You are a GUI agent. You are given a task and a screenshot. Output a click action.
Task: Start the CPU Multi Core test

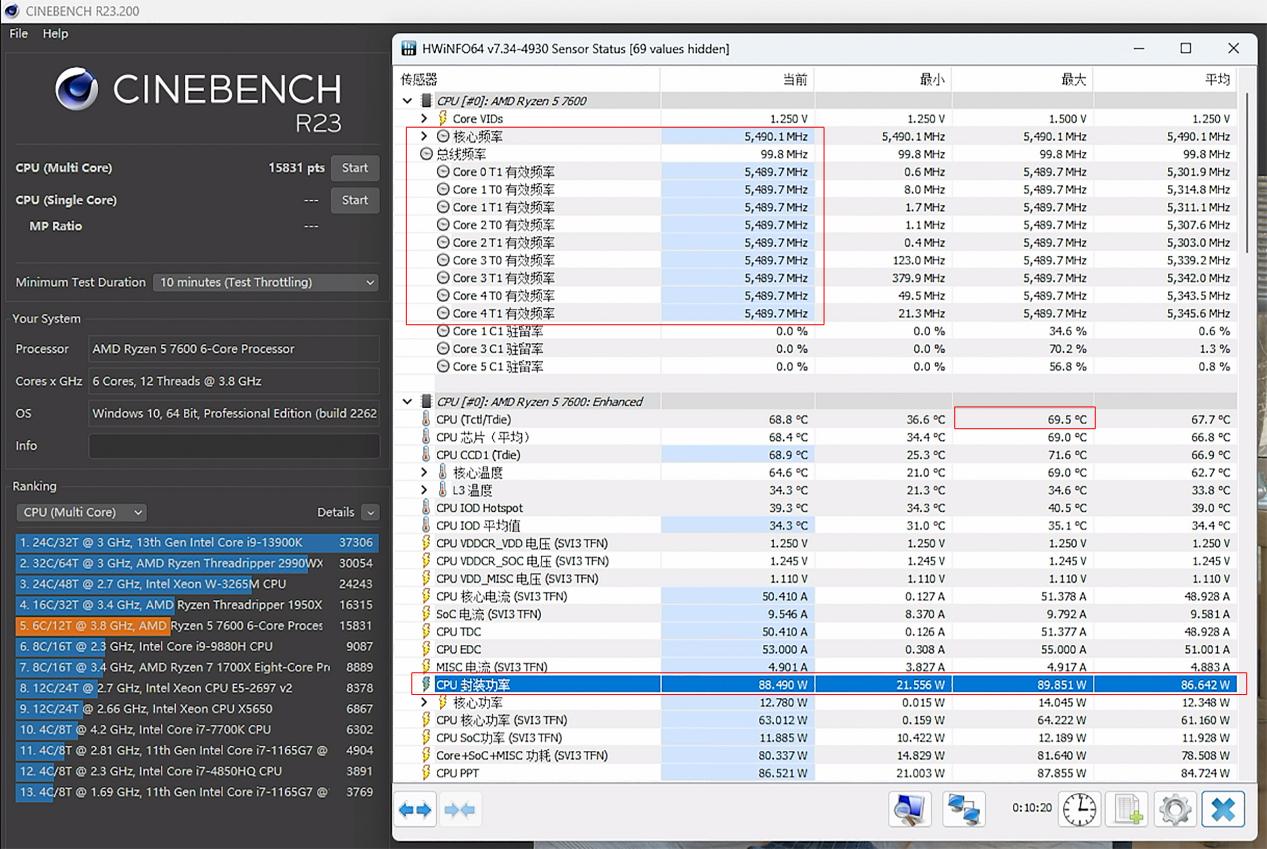click(x=355, y=168)
